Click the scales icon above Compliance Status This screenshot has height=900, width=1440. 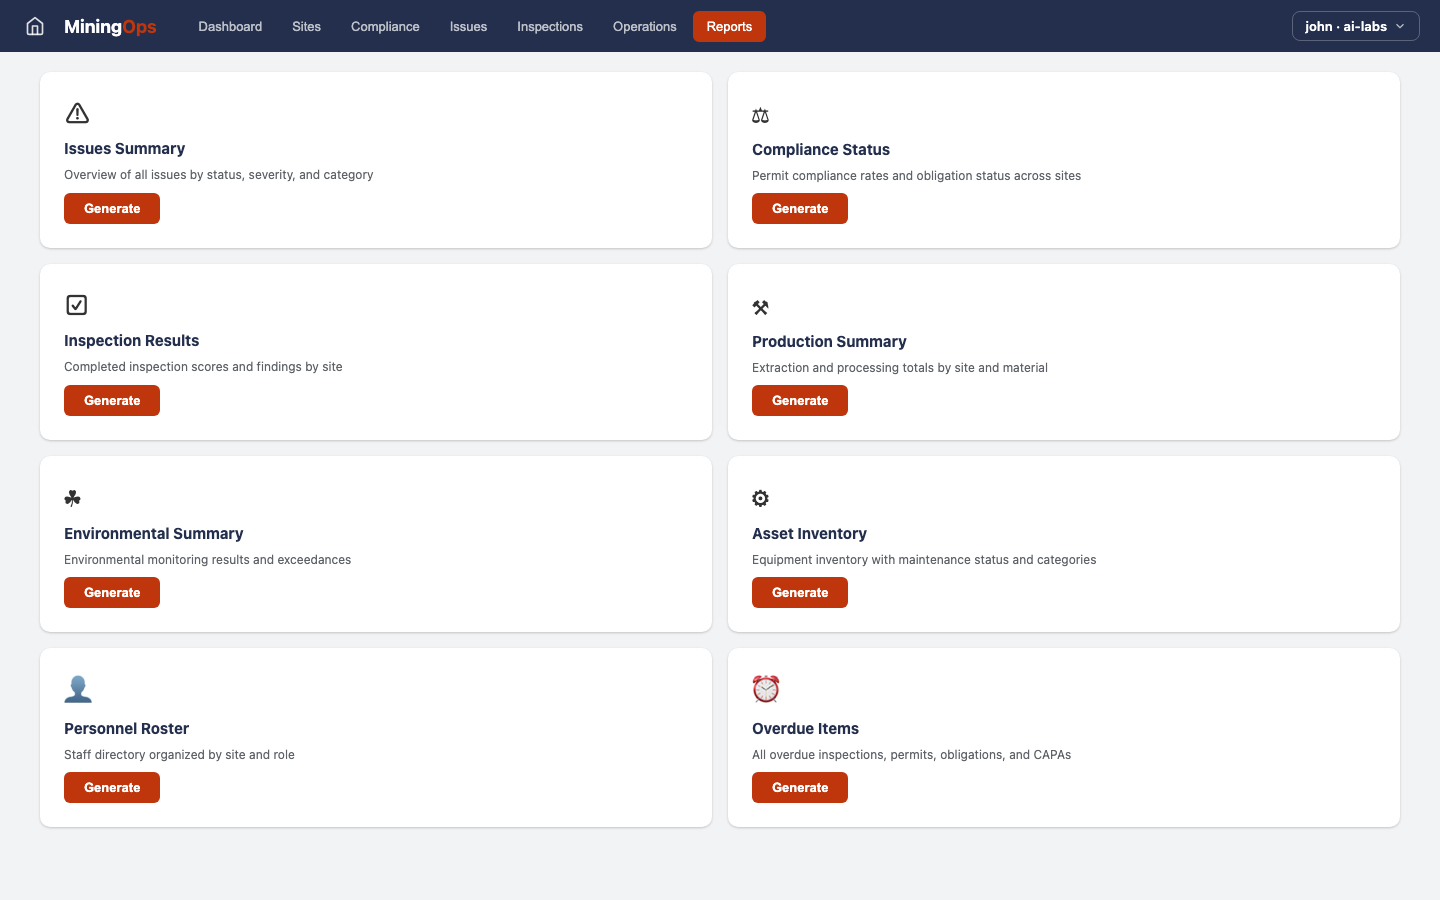pyautogui.click(x=760, y=114)
